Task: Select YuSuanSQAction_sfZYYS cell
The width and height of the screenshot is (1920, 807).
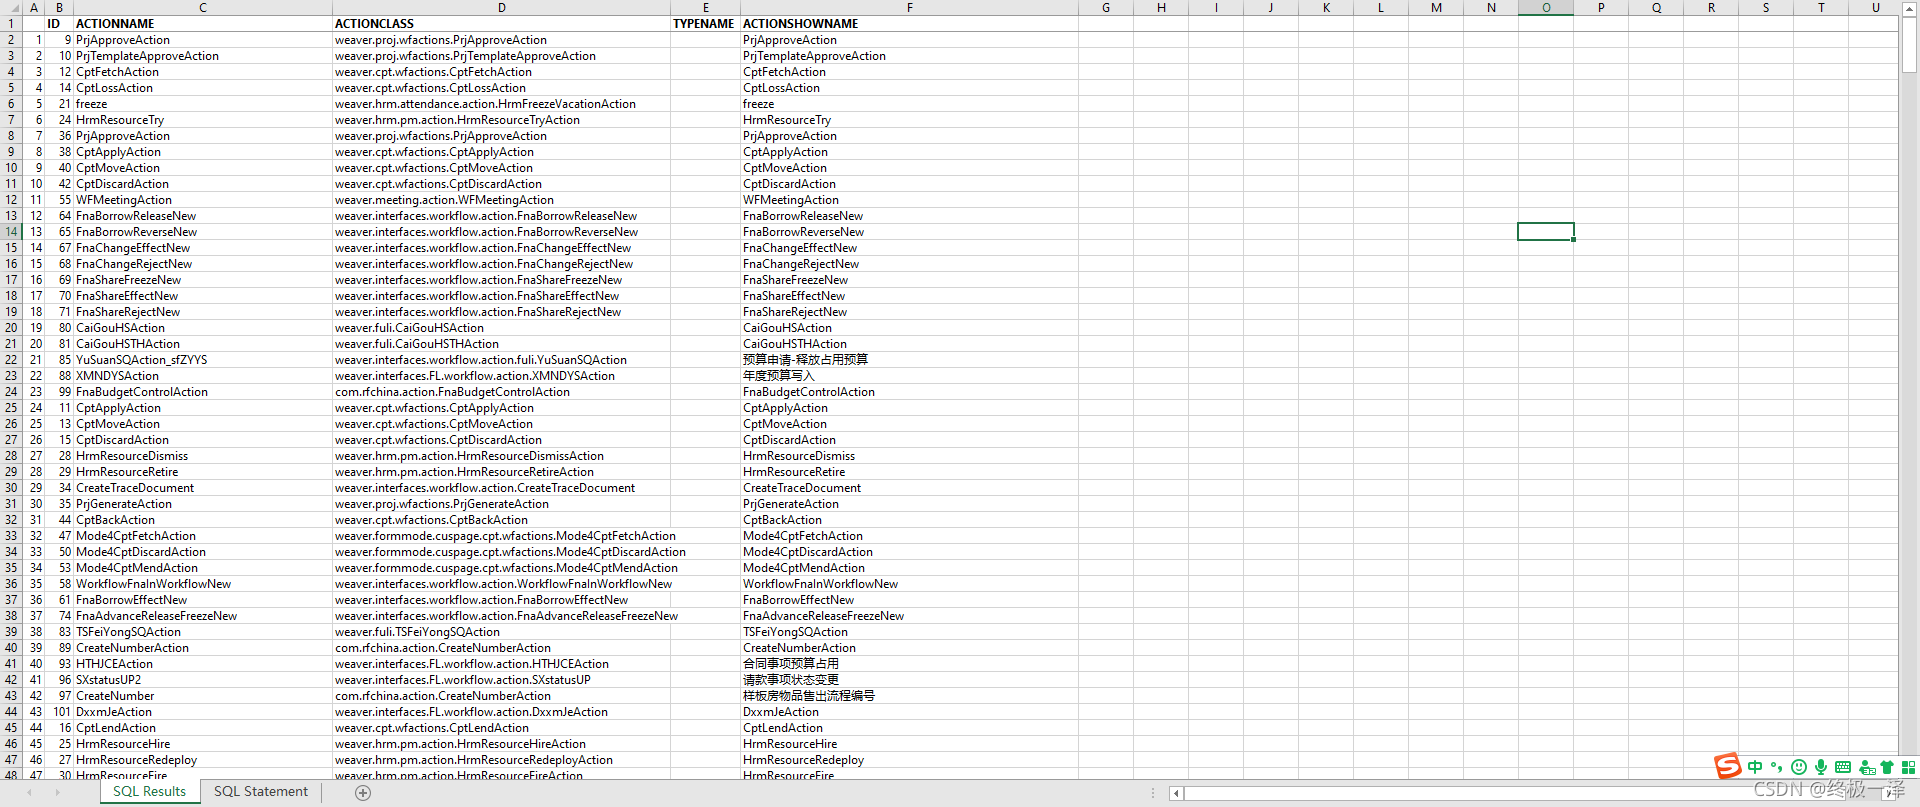Action: [203, 360]
